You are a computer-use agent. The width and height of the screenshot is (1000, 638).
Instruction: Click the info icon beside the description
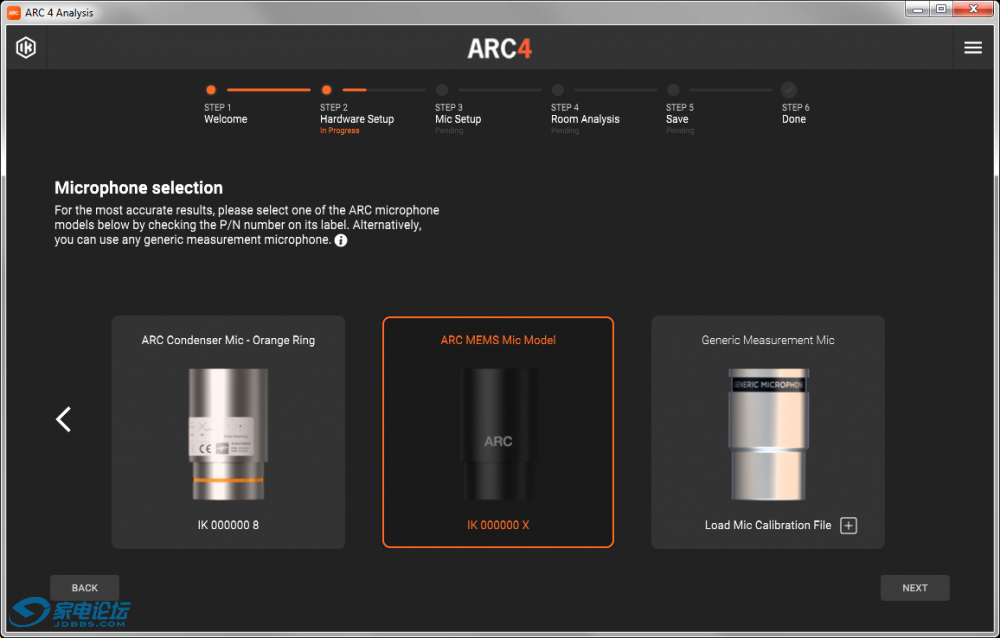click(341, 240)
